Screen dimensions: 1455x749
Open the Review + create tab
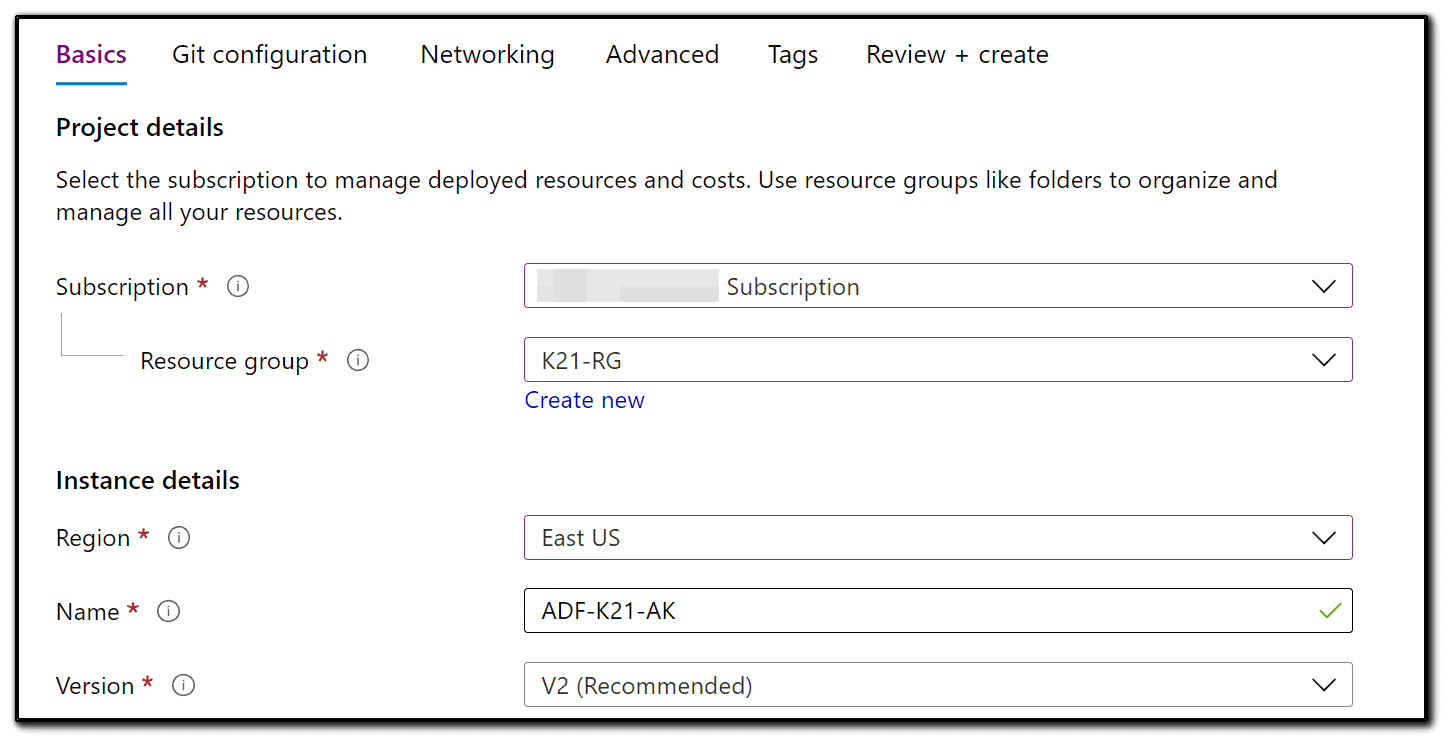(957, 54)
